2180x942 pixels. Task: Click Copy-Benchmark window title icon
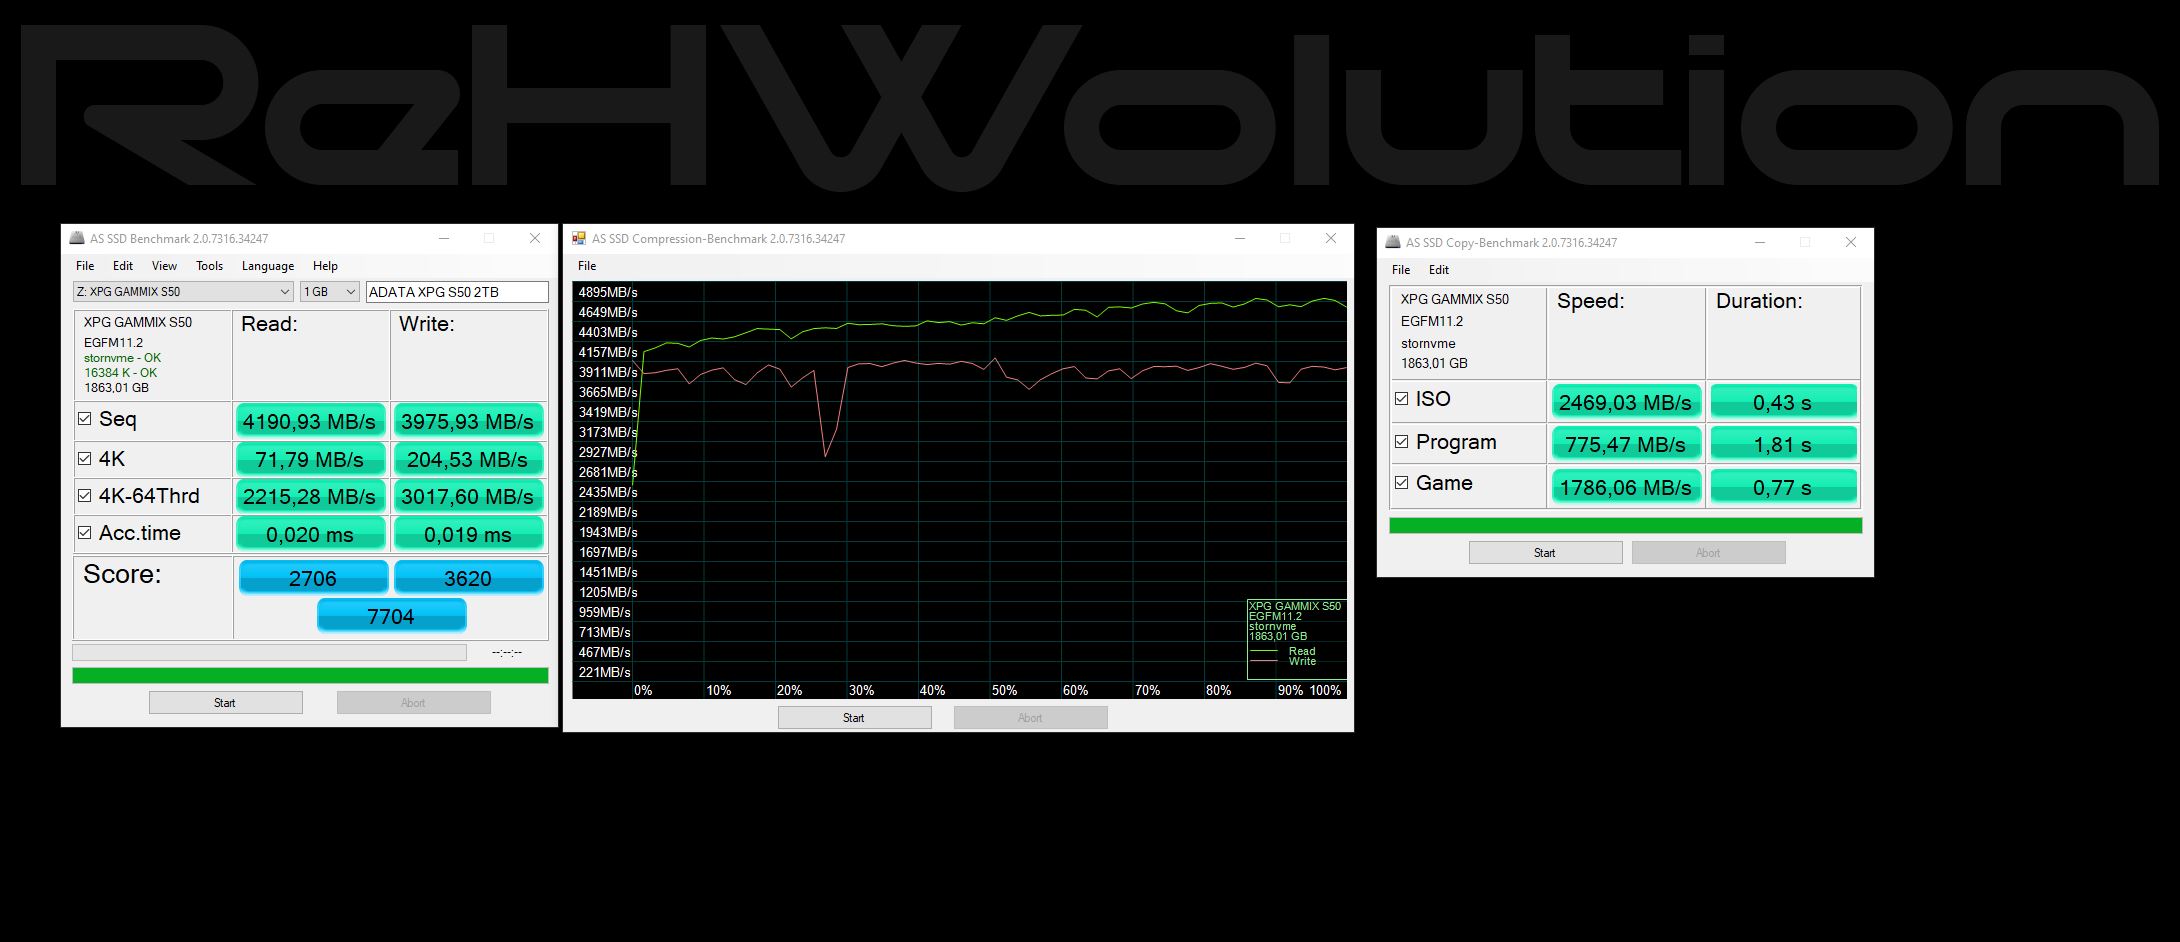(x=1393, y=242)
